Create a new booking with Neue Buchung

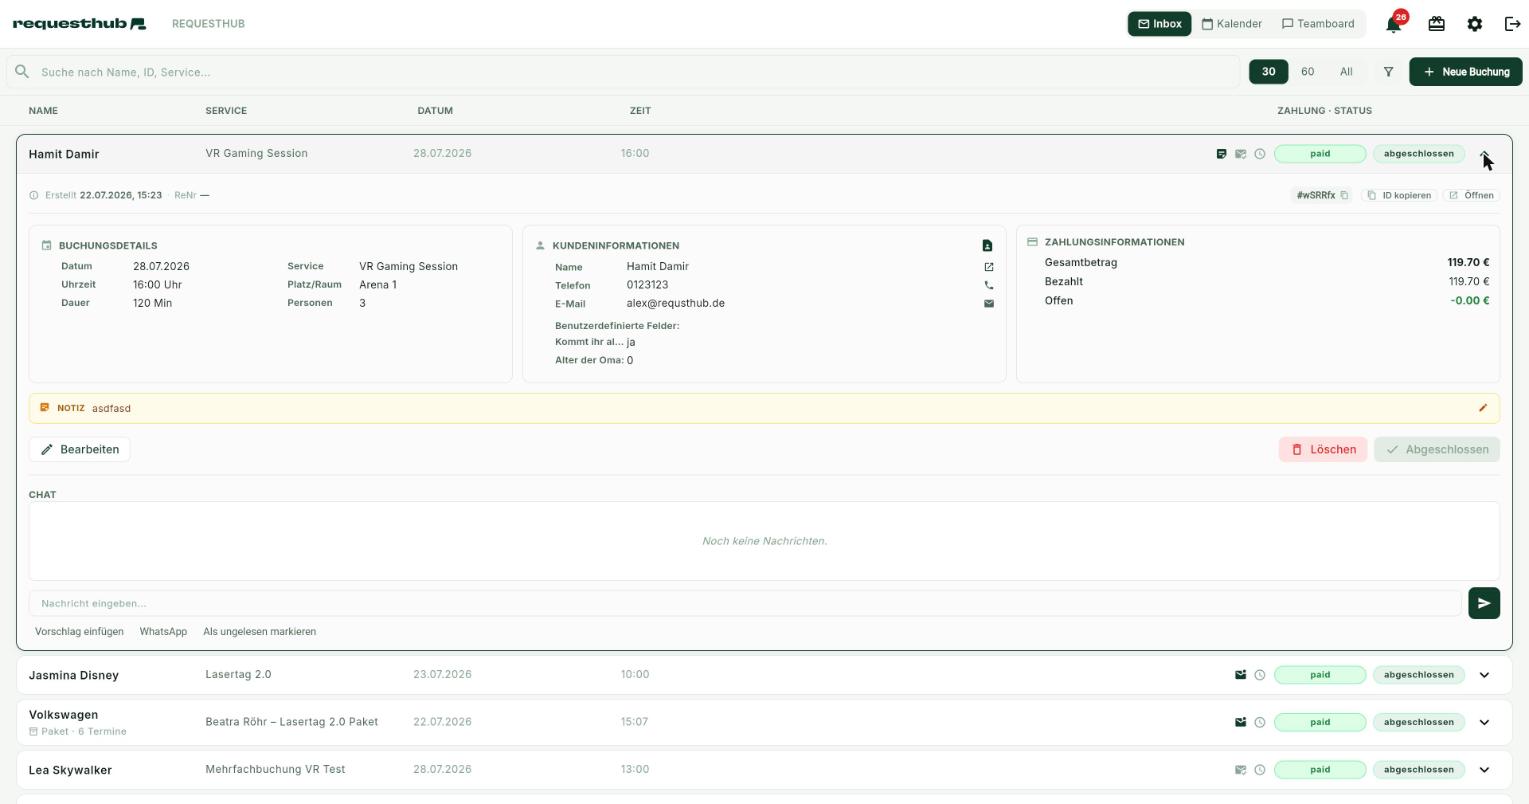tap(1466, 72)
